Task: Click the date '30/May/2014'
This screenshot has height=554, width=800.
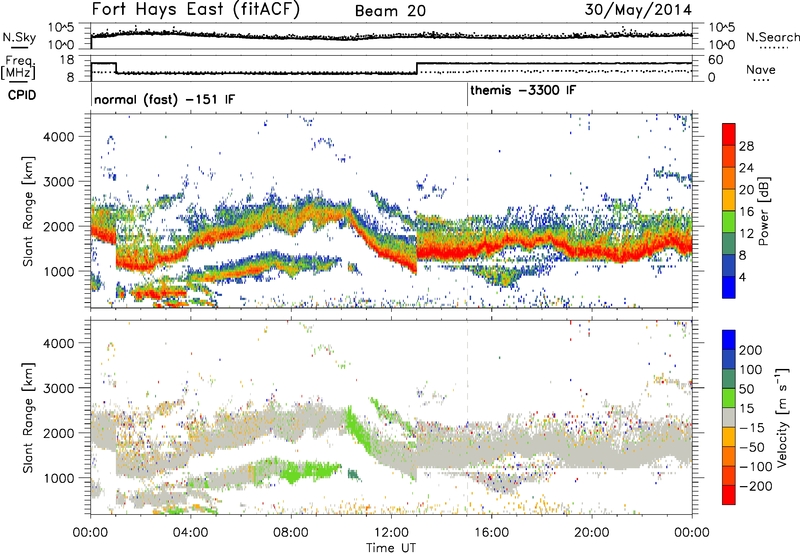Action: point(638,10)
